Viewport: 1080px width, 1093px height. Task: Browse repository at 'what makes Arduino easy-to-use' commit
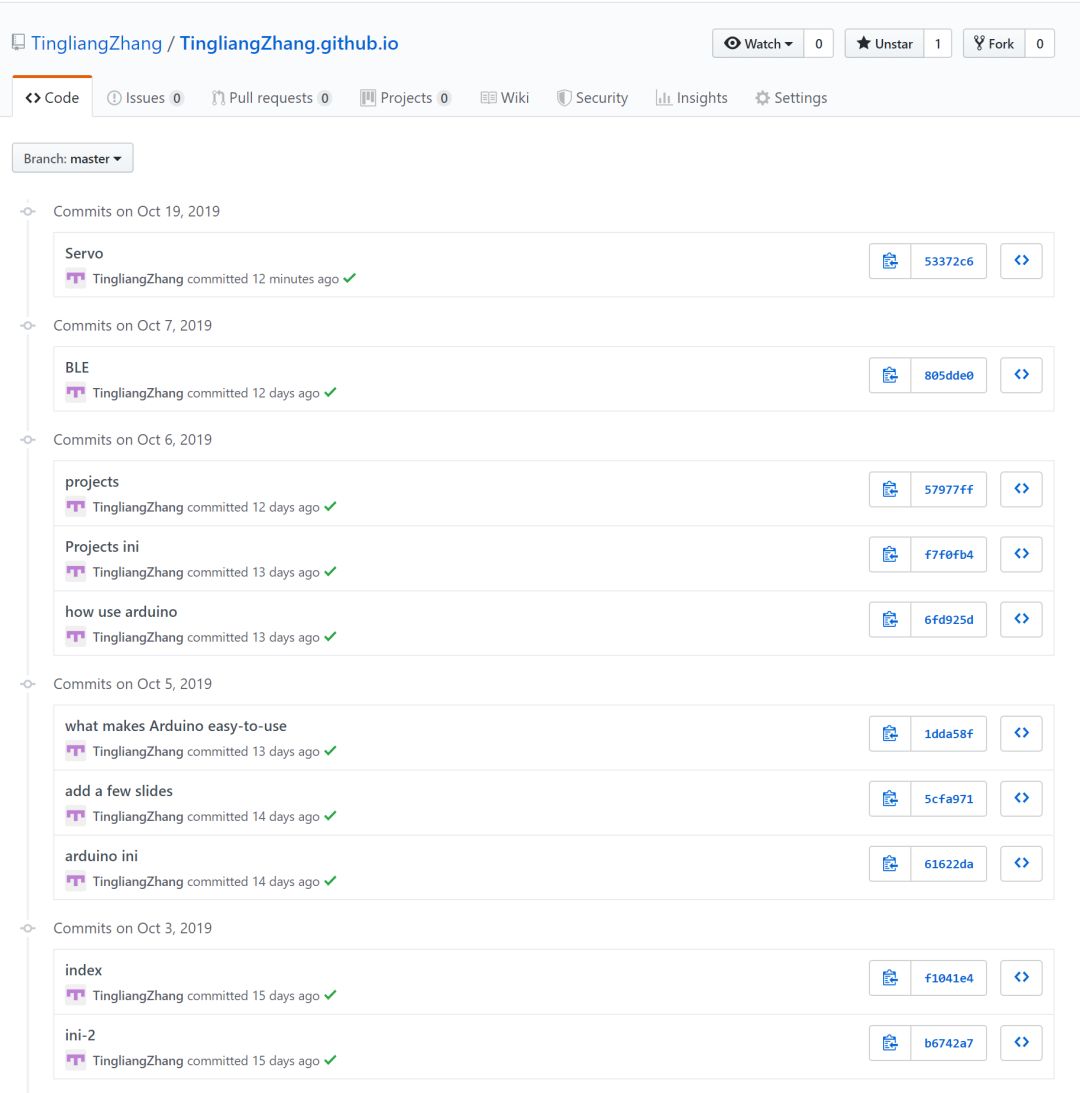[x=1021, y=733]
